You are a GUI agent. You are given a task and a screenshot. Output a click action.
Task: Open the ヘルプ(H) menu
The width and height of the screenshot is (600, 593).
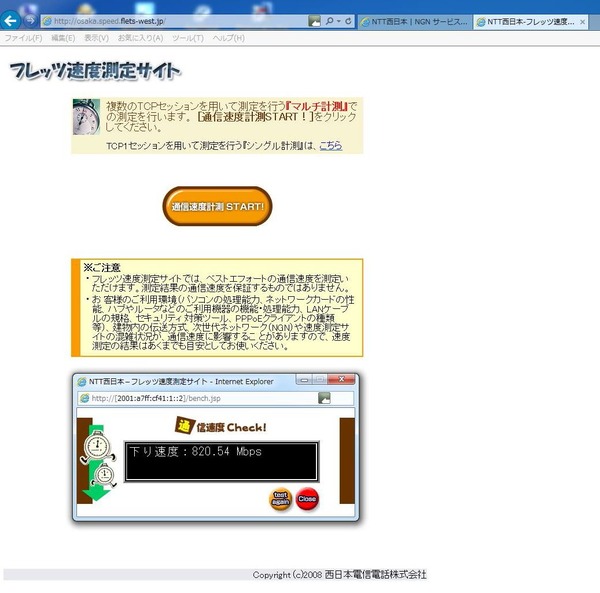click(x=228, y=38)
